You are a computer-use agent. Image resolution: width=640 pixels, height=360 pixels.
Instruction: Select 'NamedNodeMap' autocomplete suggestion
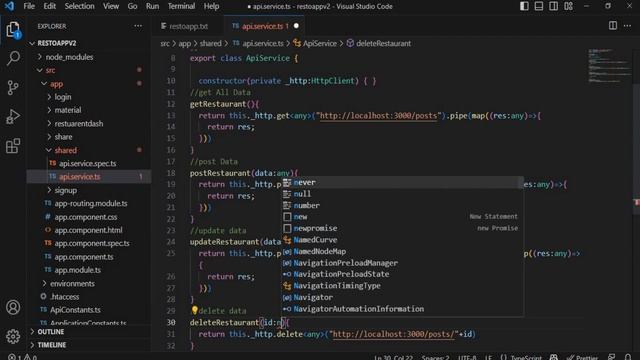pos(403,251)
